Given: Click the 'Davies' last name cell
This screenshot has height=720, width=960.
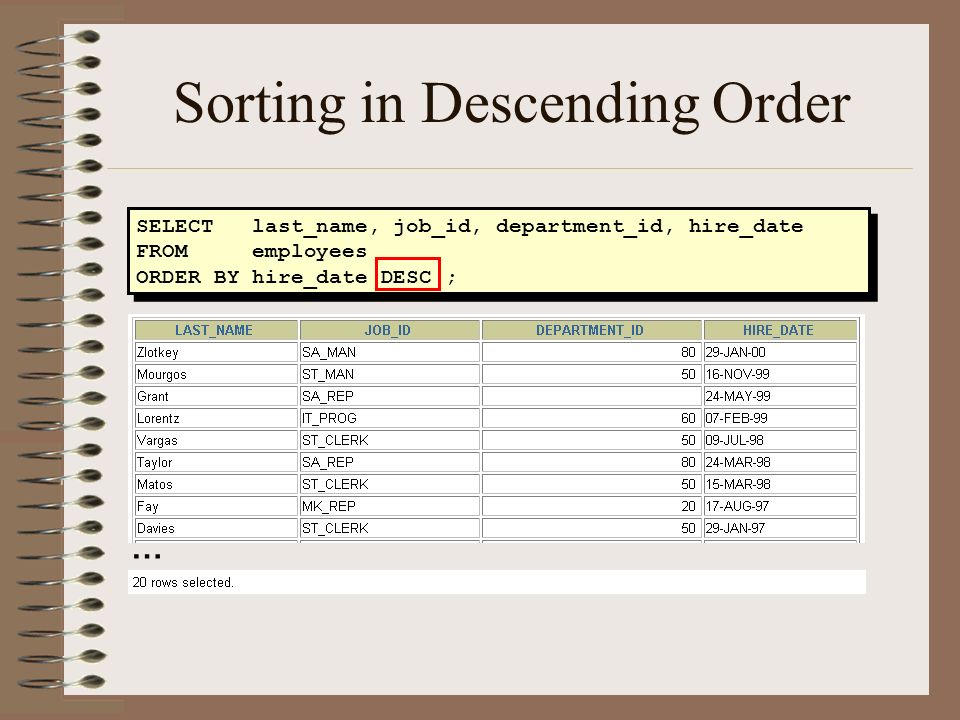Looking at the screenshot, I should pyautogui.click(x=216, y=528).
